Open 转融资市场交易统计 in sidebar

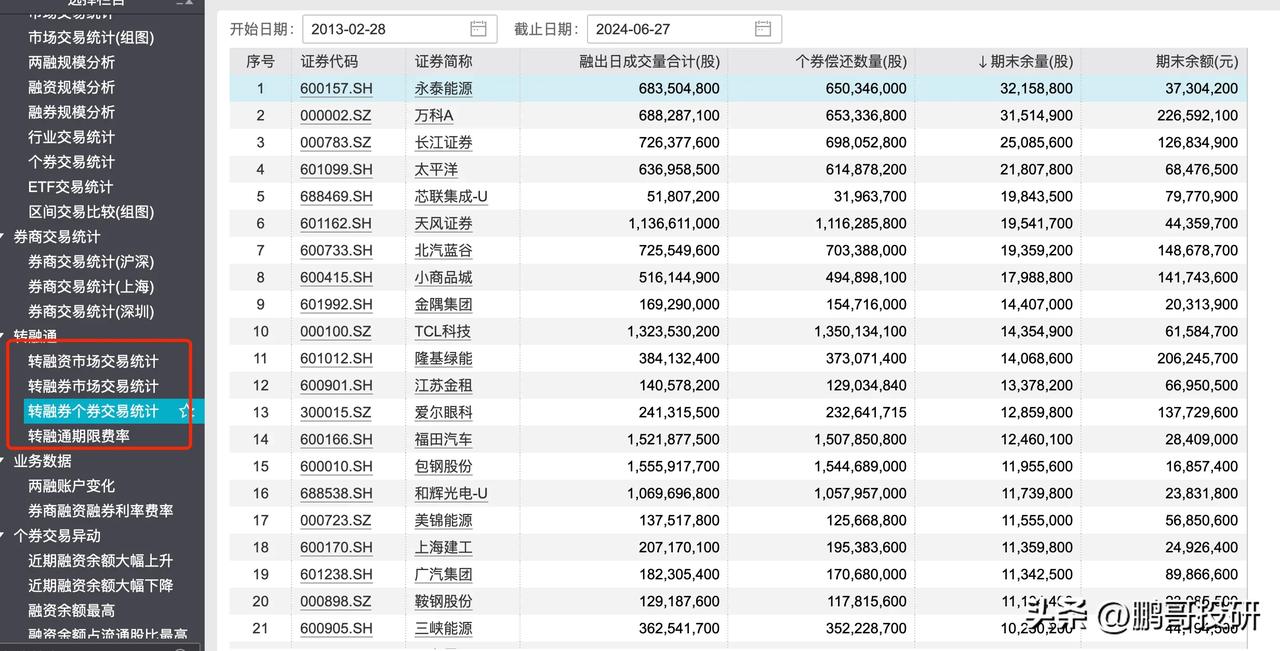point(93,361)
